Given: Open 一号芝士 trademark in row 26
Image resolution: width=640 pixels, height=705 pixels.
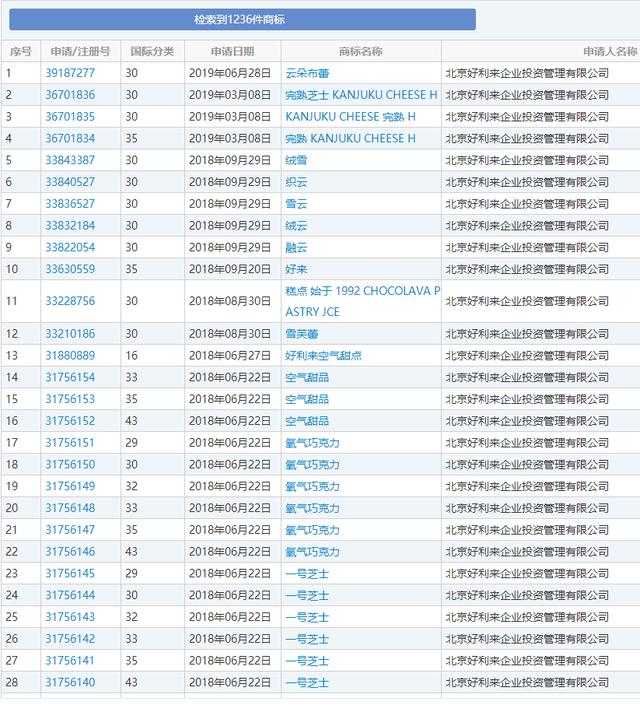Looking at the screenshot, I should pos(307,639).
